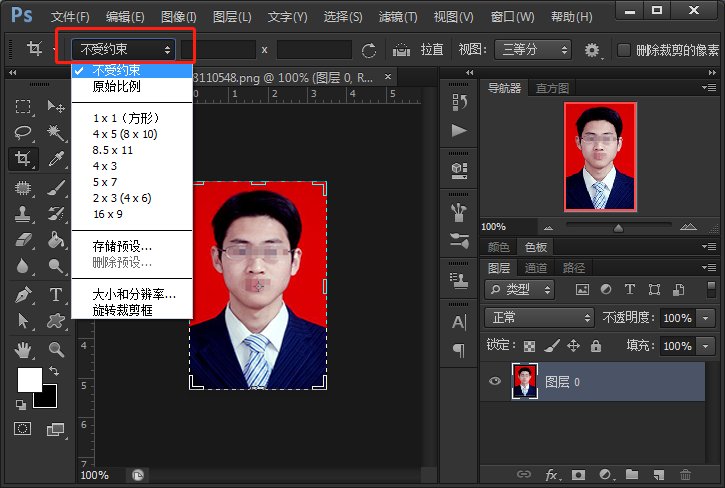Select the Magic Wand tool

coord(56,133)
